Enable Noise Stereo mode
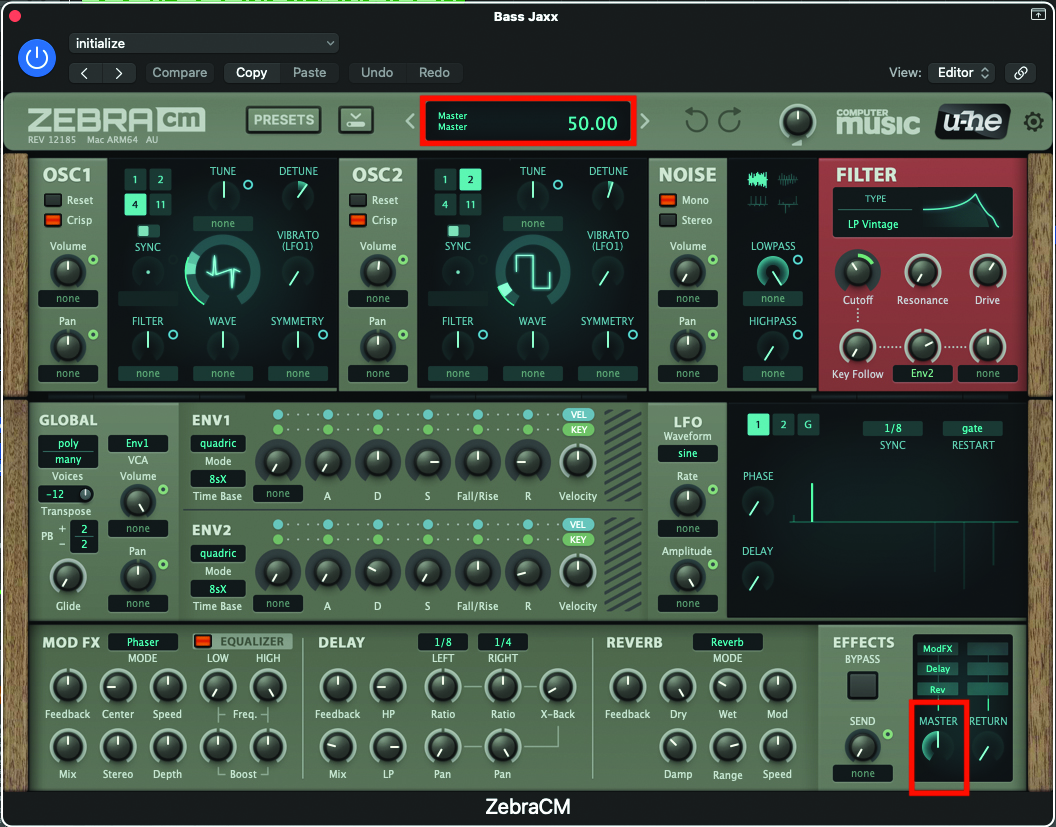Image resolution: width=1056 pixels, height=827 pixels. click(667, 220)
